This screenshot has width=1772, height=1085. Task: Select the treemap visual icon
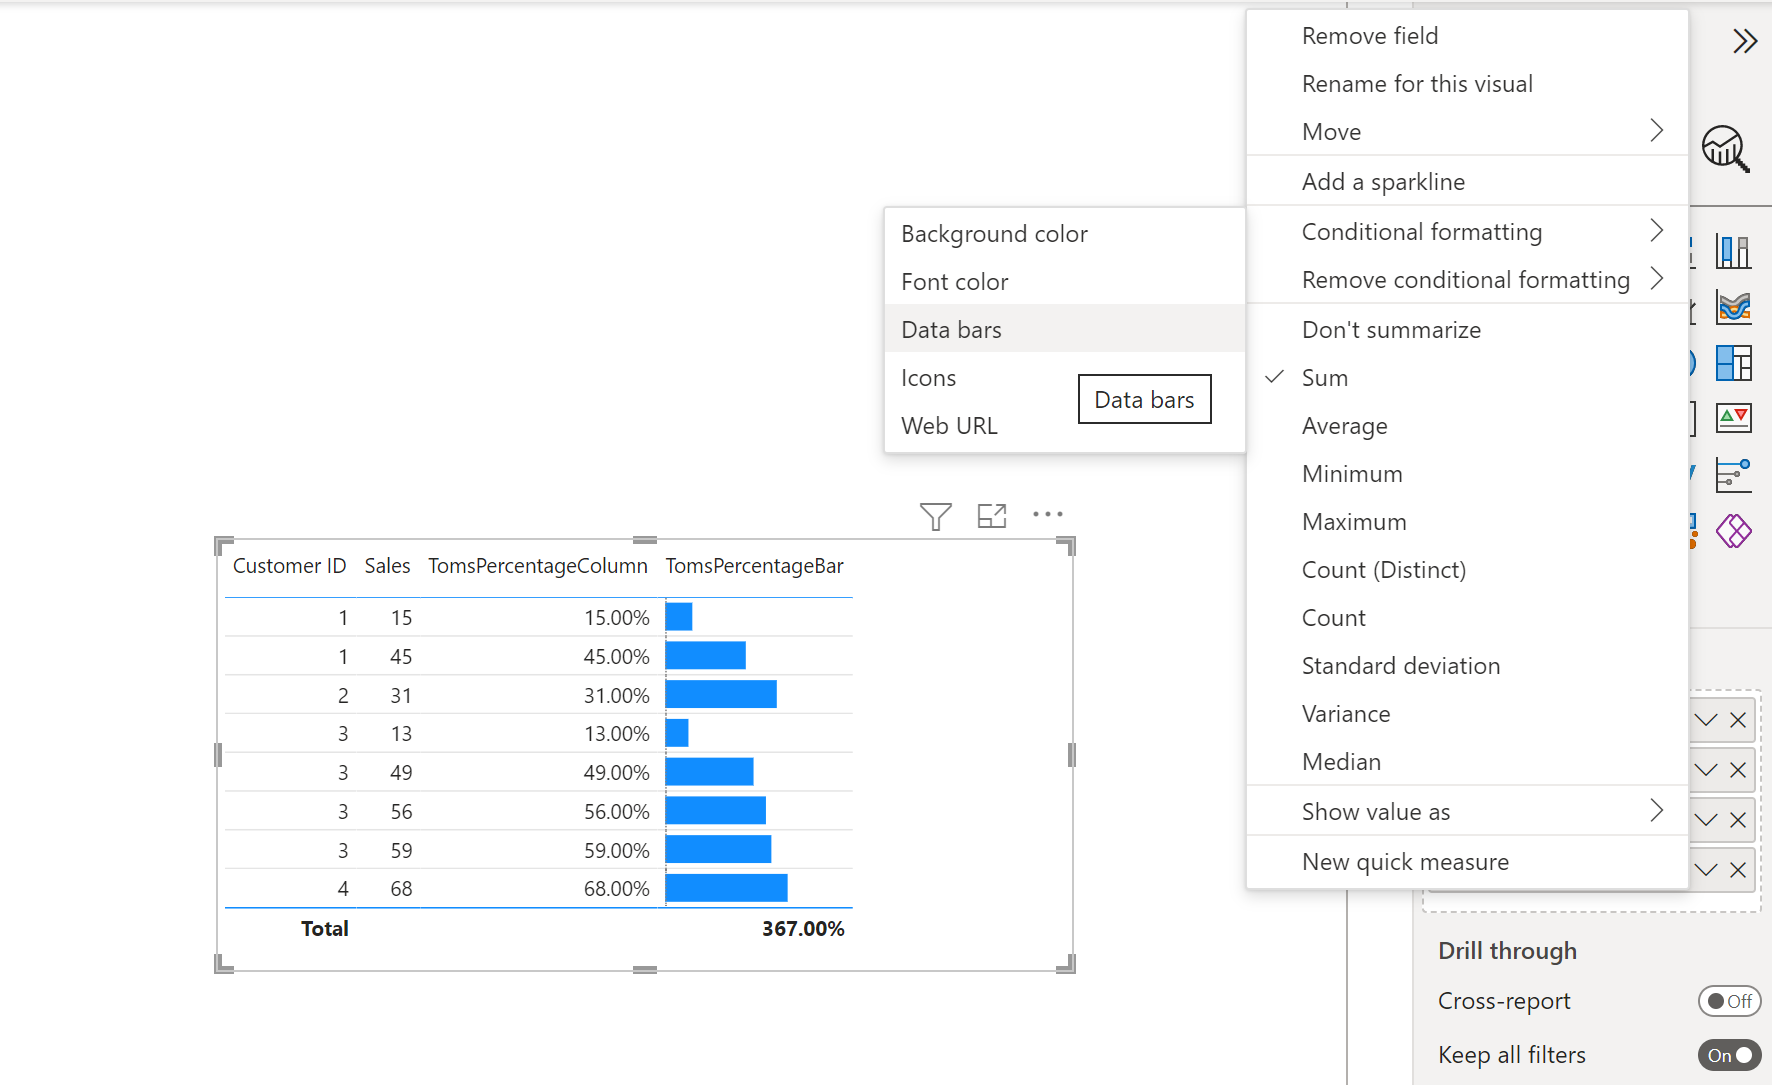[x=1733, y=363]
